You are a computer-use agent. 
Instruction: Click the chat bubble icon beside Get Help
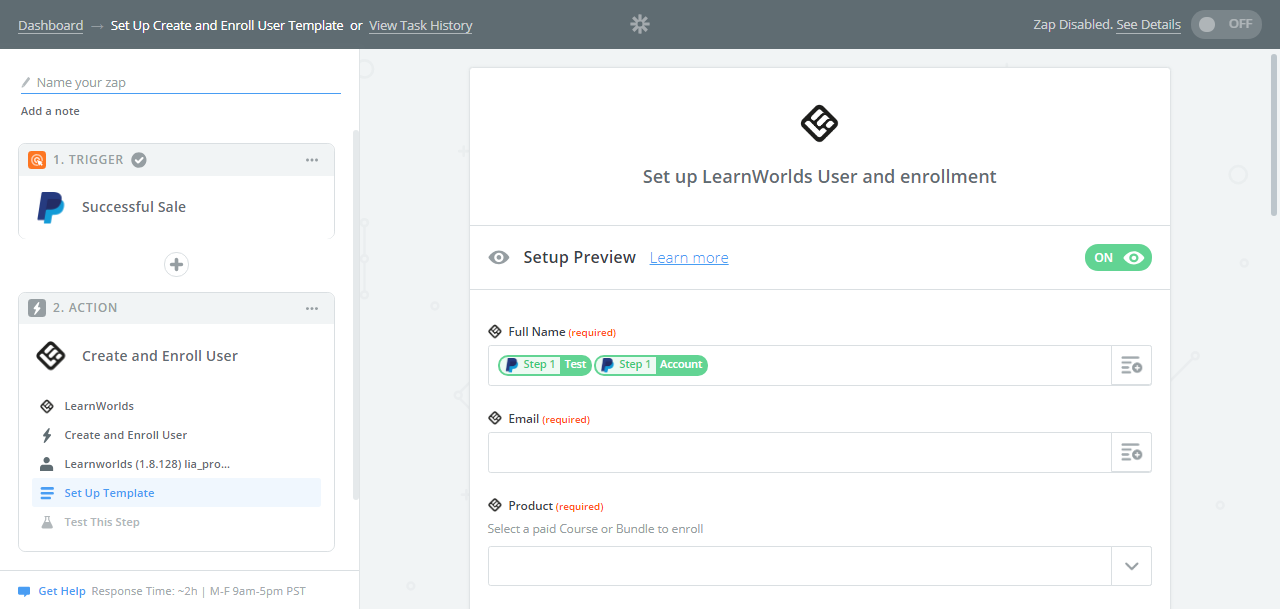(x=24, y=591)
